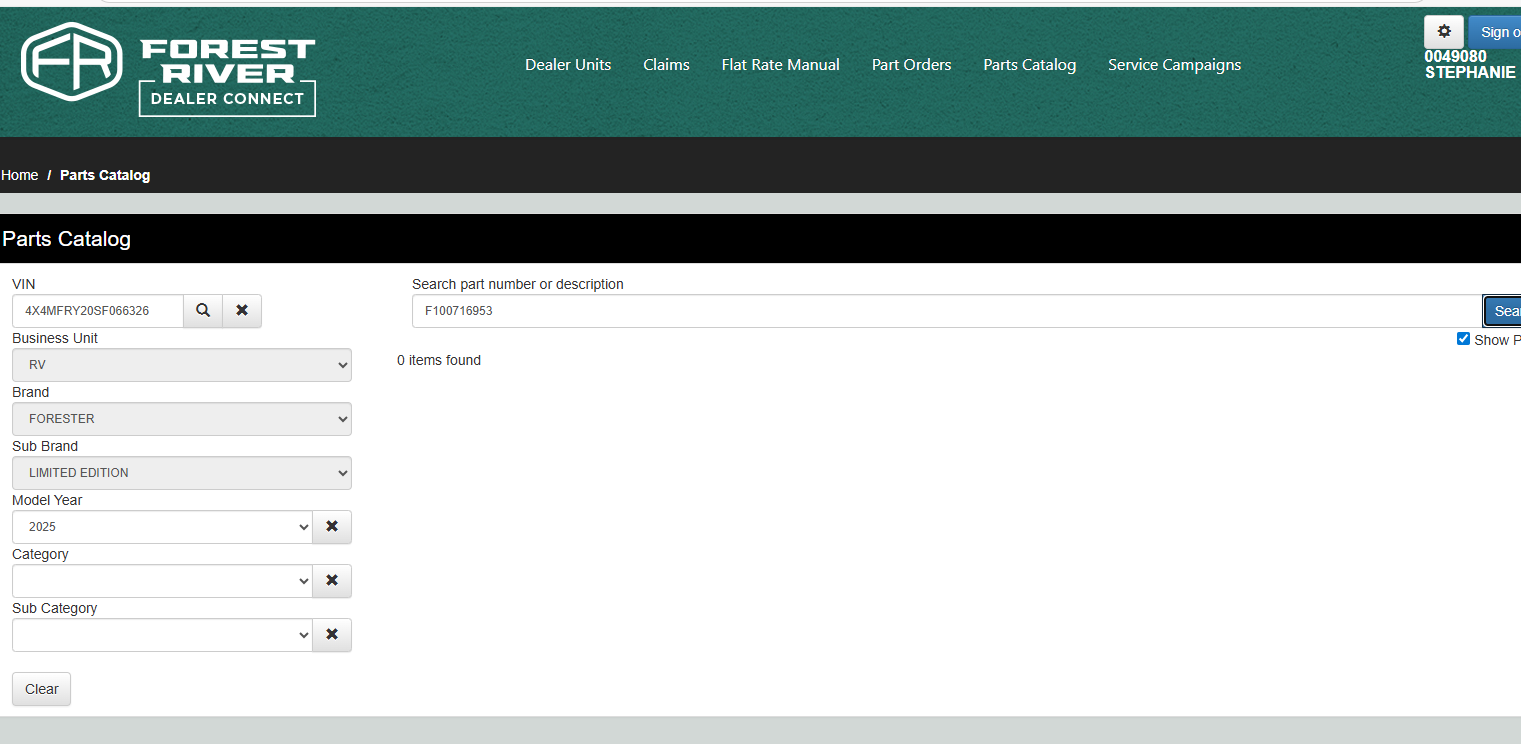Clear Category using its X icon
This screenshot has width=1521, height=744.
332,581
